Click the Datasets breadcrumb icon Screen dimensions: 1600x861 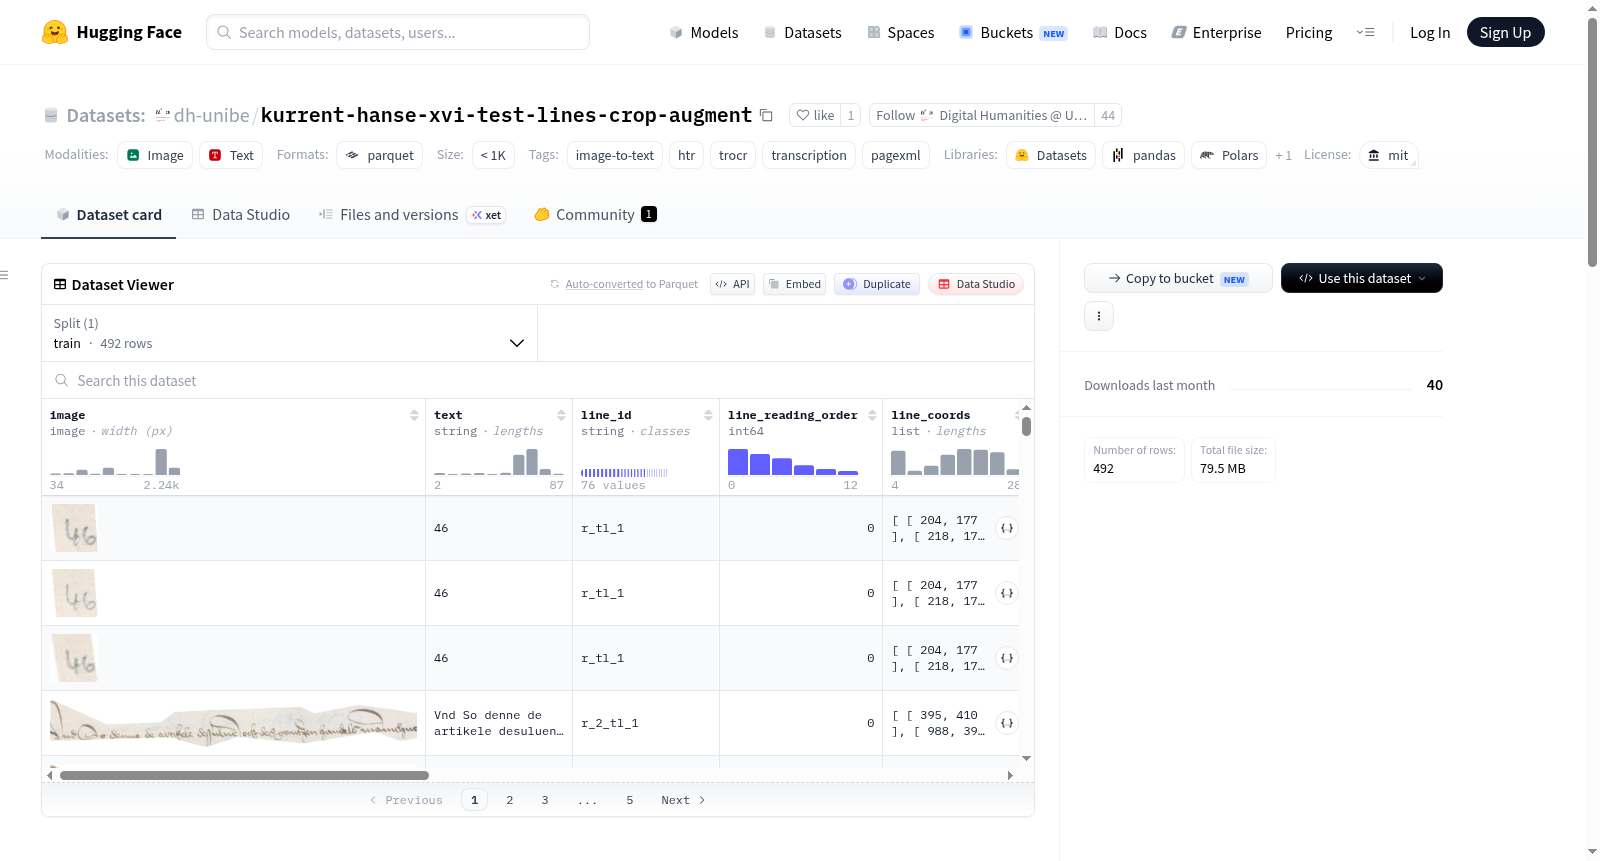51,115
